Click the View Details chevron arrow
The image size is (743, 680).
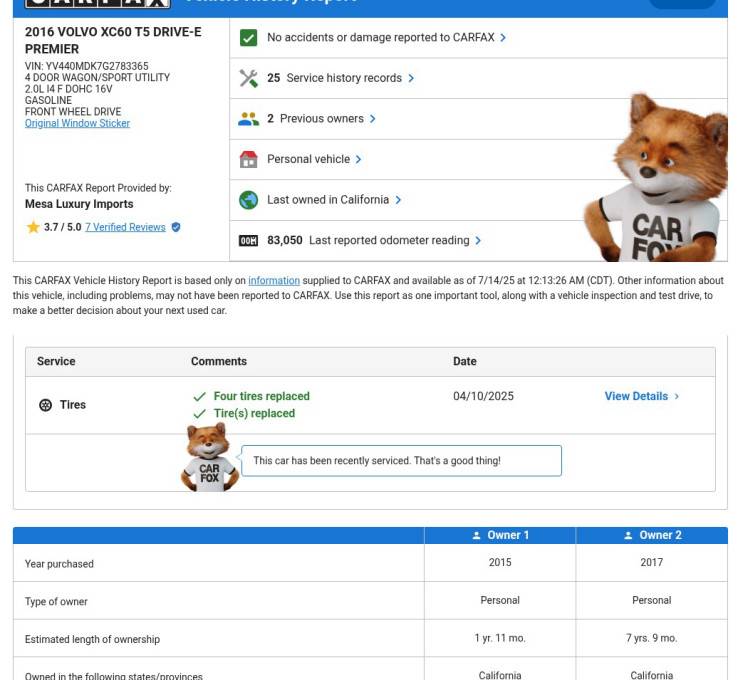pos(676,396)
